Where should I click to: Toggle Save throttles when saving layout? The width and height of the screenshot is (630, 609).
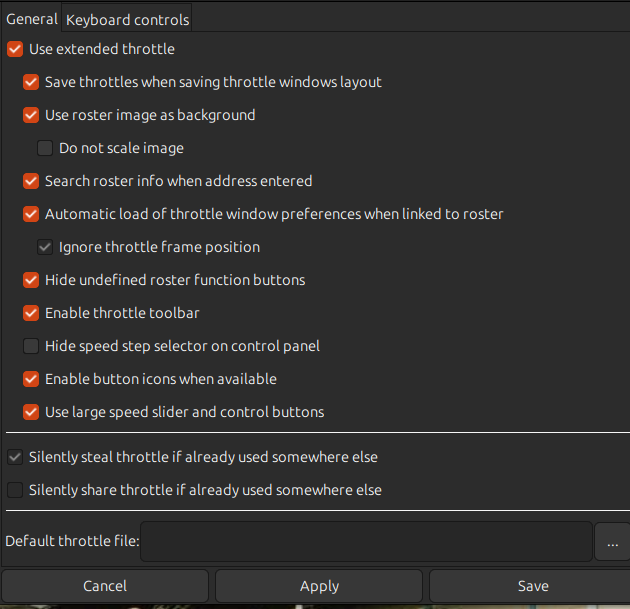pyautogui.click(x=31, y=82)
